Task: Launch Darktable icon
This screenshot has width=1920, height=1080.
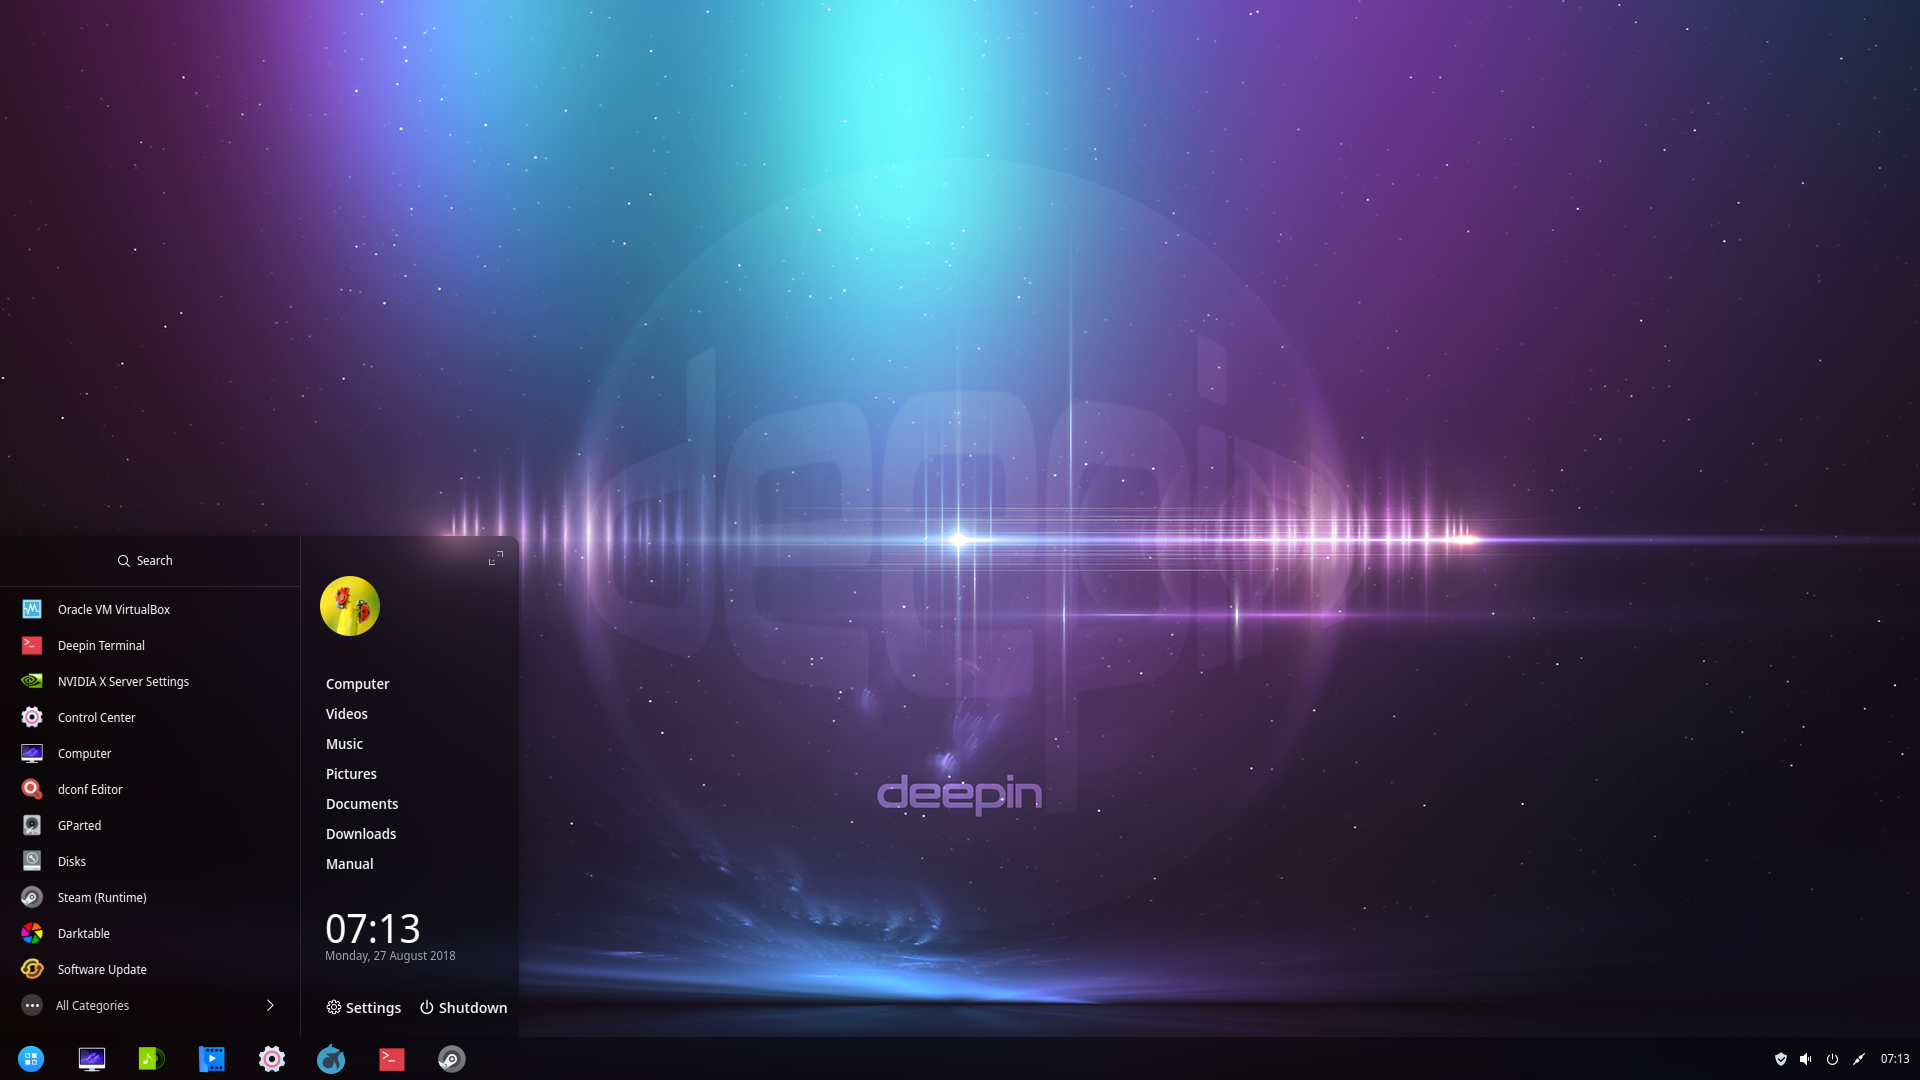Action: (x=32, y=933)
